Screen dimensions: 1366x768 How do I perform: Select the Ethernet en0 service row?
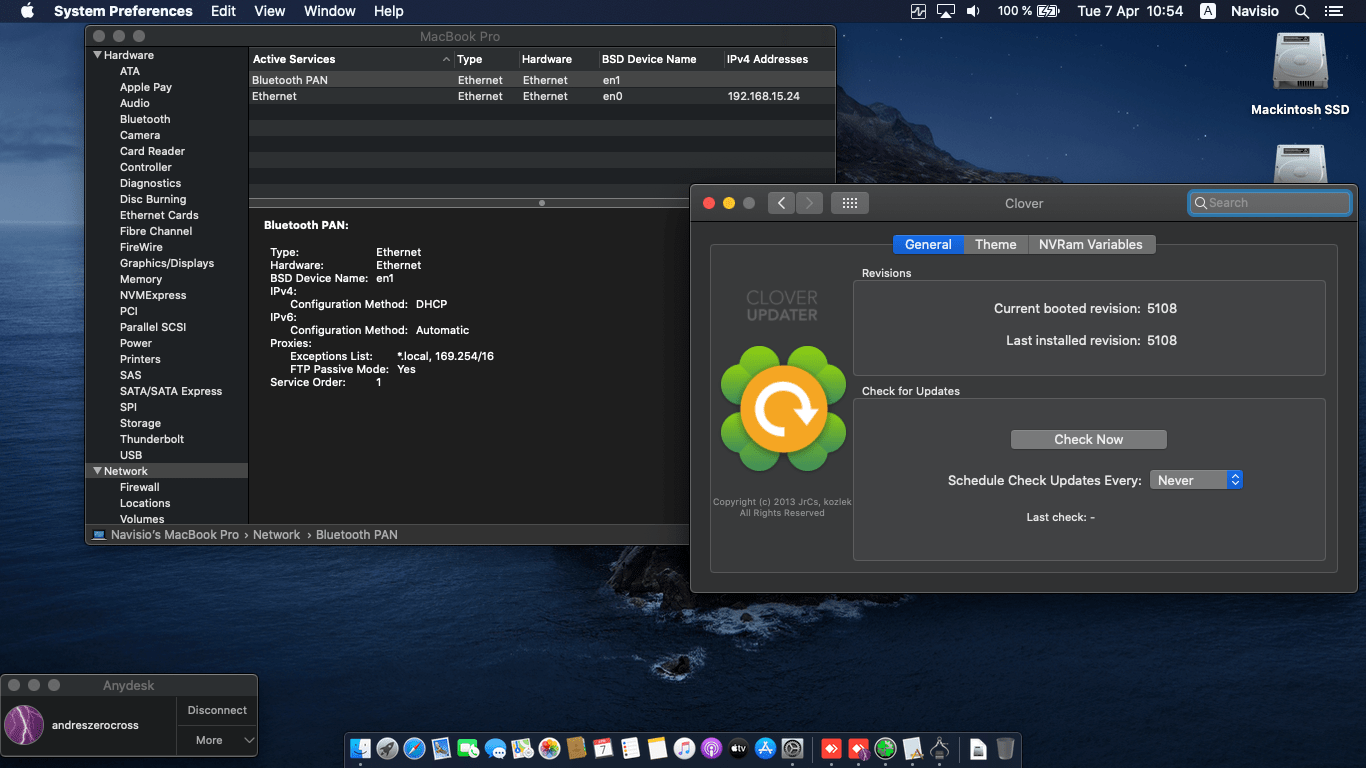click(542, 96)
